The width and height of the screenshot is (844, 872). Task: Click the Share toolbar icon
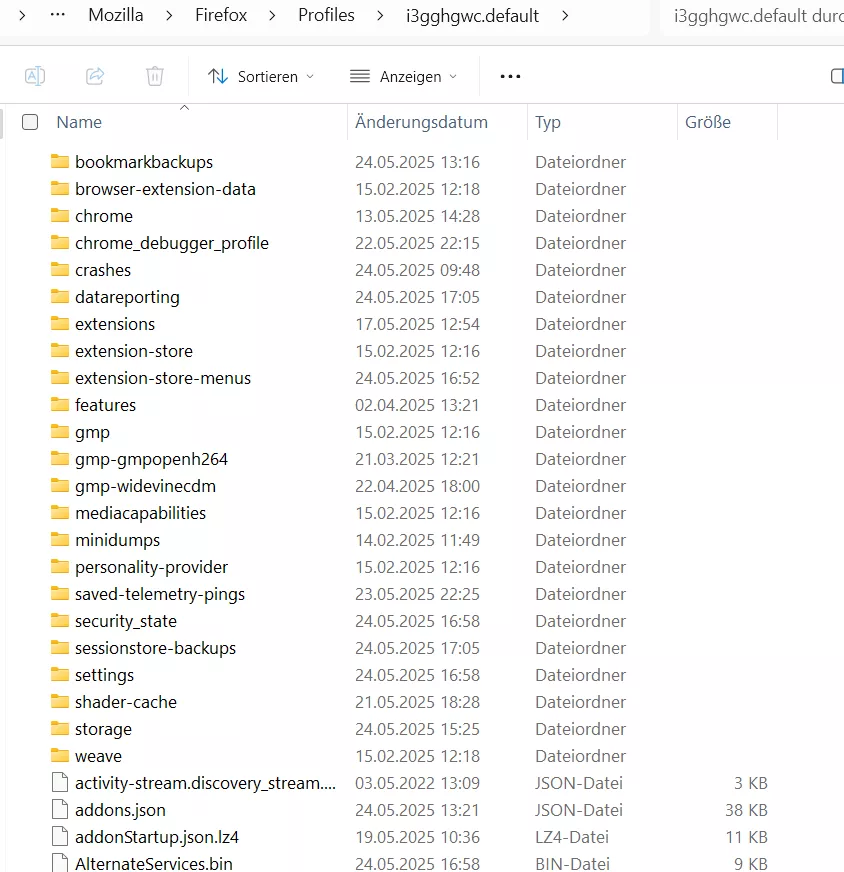click(95, 76)
